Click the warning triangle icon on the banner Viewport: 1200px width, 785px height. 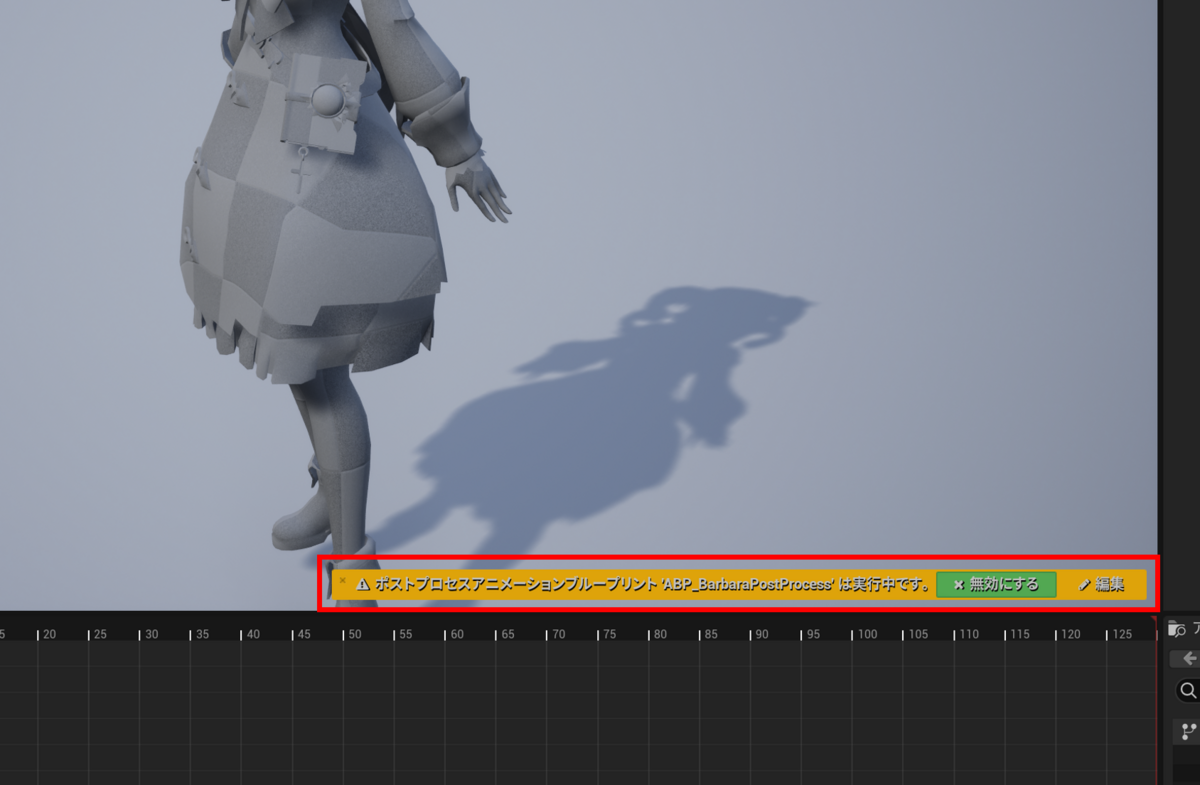pyautogui.click(x=363, y=585)
